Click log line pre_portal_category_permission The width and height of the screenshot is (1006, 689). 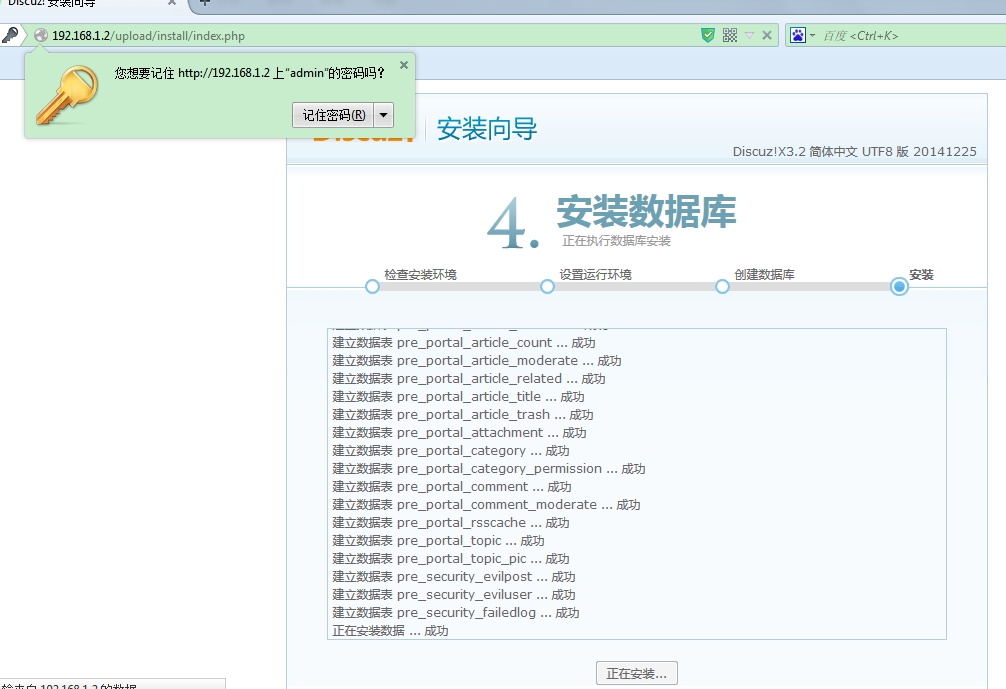pos(489,468)
